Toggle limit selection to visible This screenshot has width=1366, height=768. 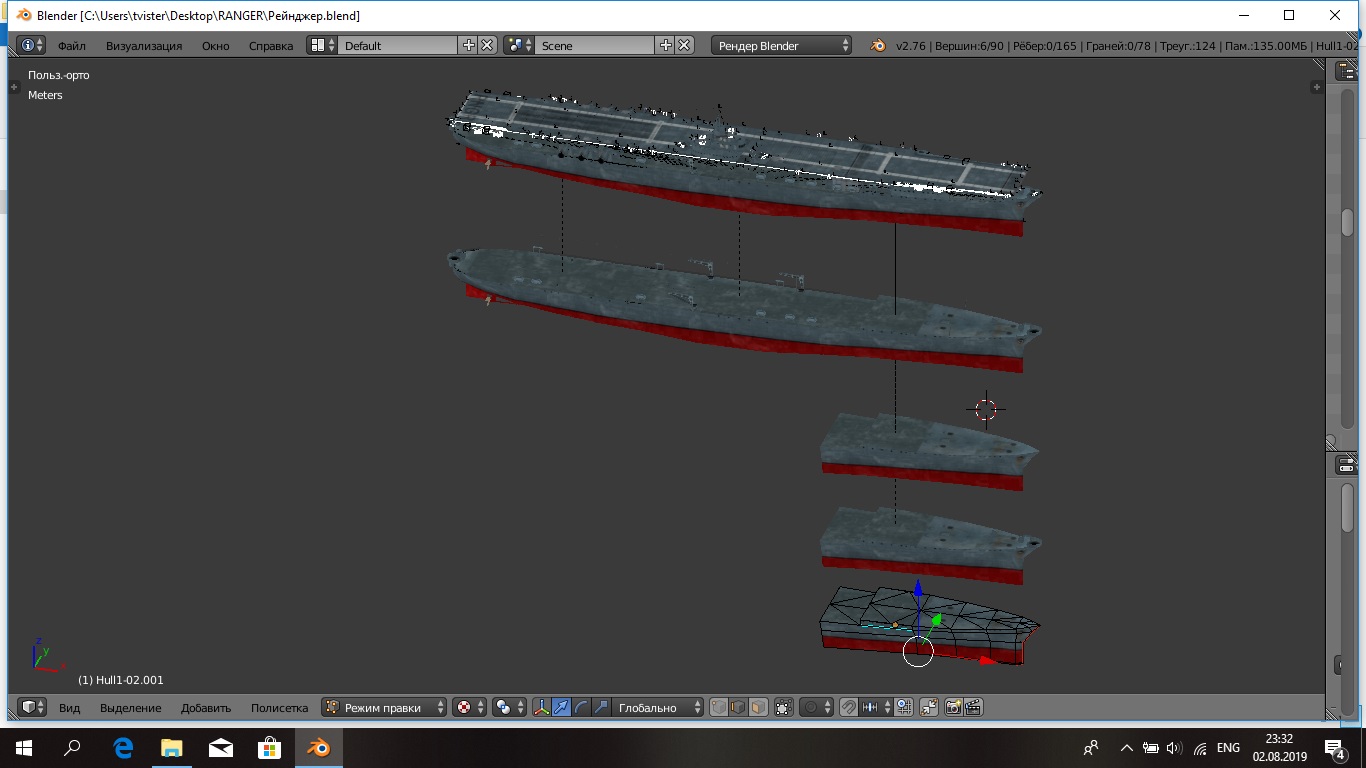pos(784,707)
